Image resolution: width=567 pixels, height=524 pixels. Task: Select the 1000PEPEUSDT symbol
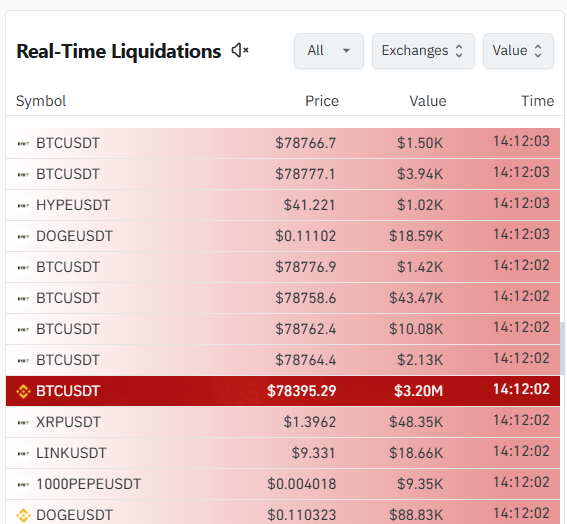pyautogui.click(x=89, y=484)
